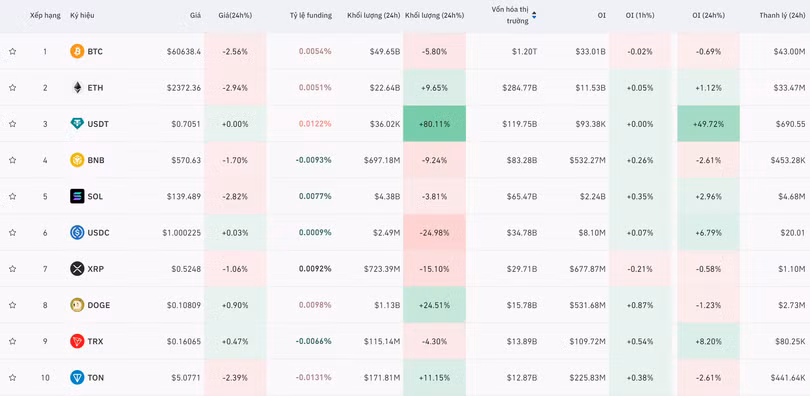Click the Toncoin TON logo
The image size is (810, 396).
click(77, 377)
